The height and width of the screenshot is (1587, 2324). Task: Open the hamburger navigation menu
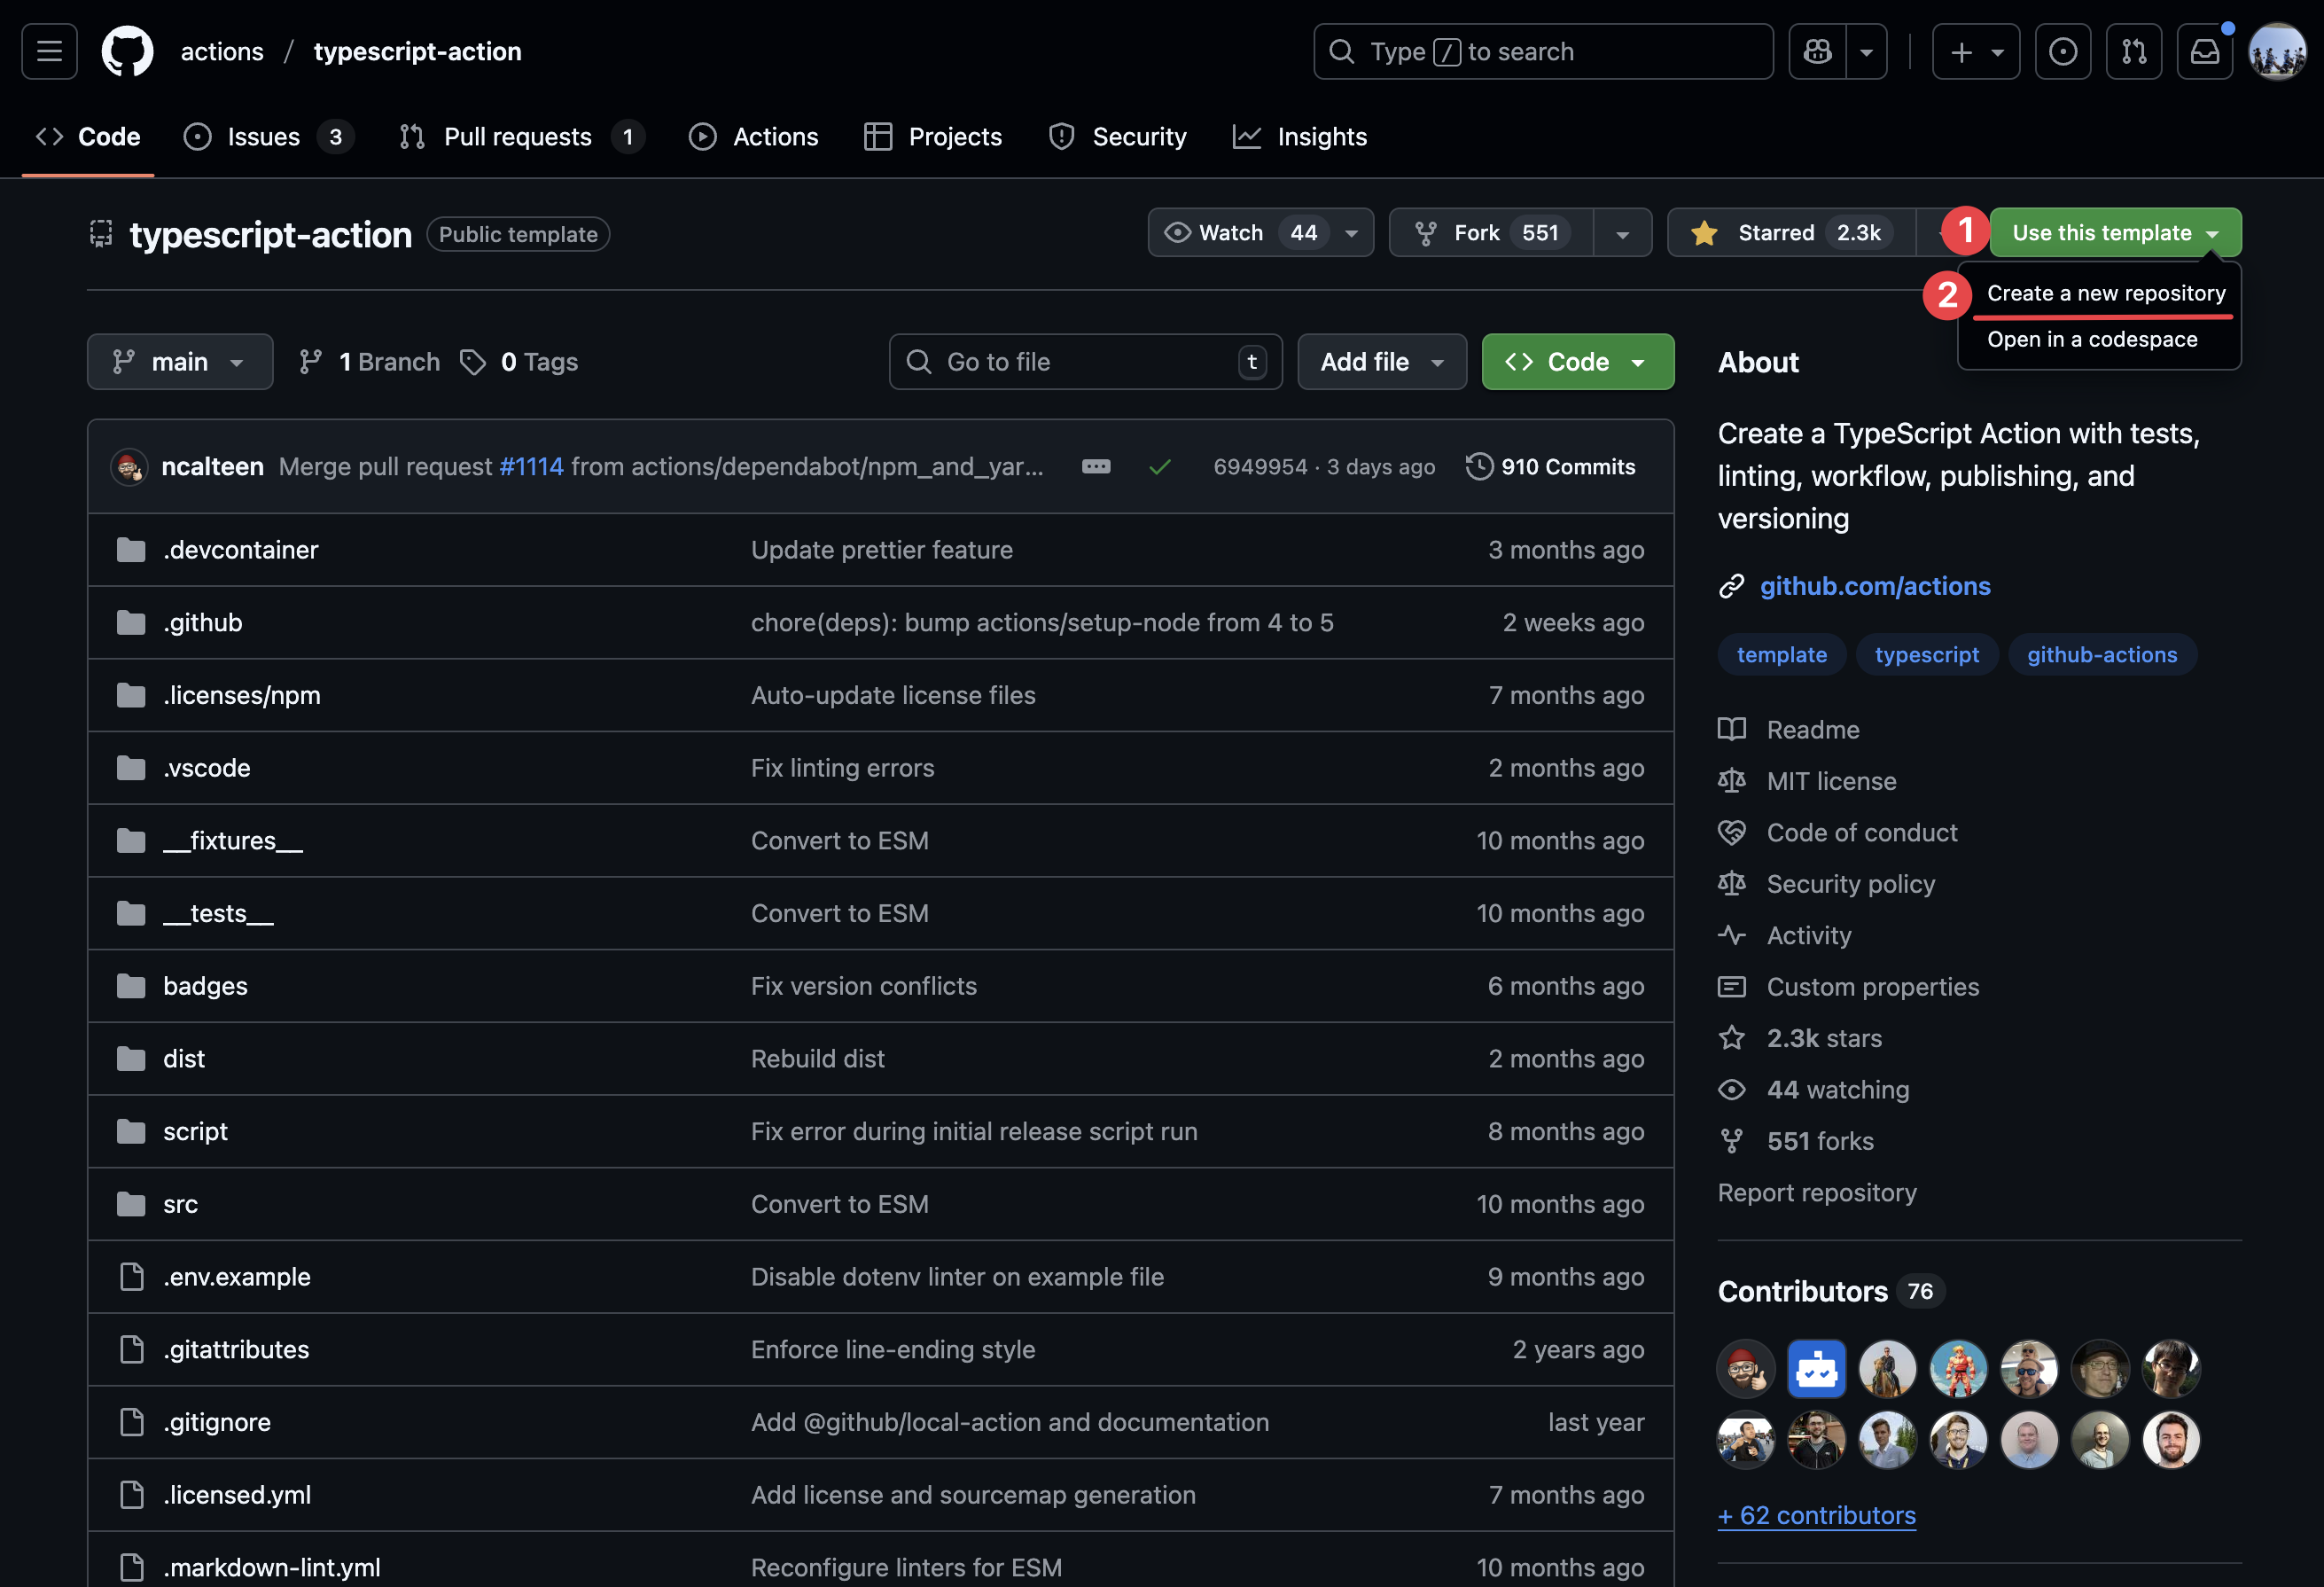49,51
